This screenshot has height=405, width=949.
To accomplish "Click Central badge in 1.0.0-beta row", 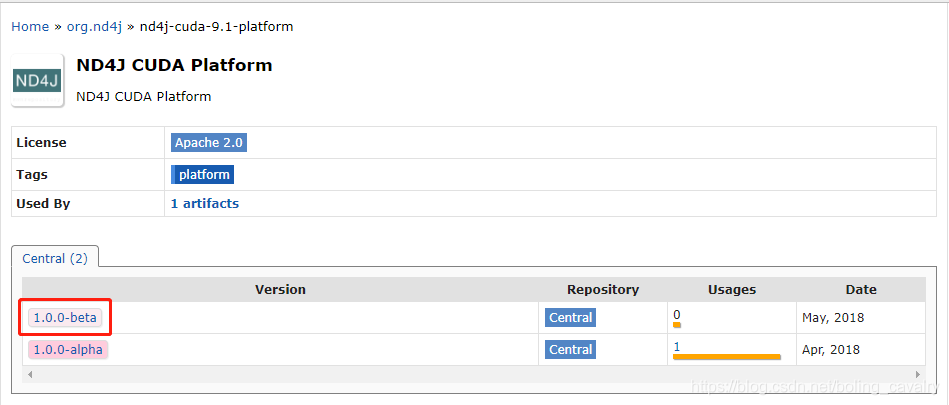I will pos(570,318).
